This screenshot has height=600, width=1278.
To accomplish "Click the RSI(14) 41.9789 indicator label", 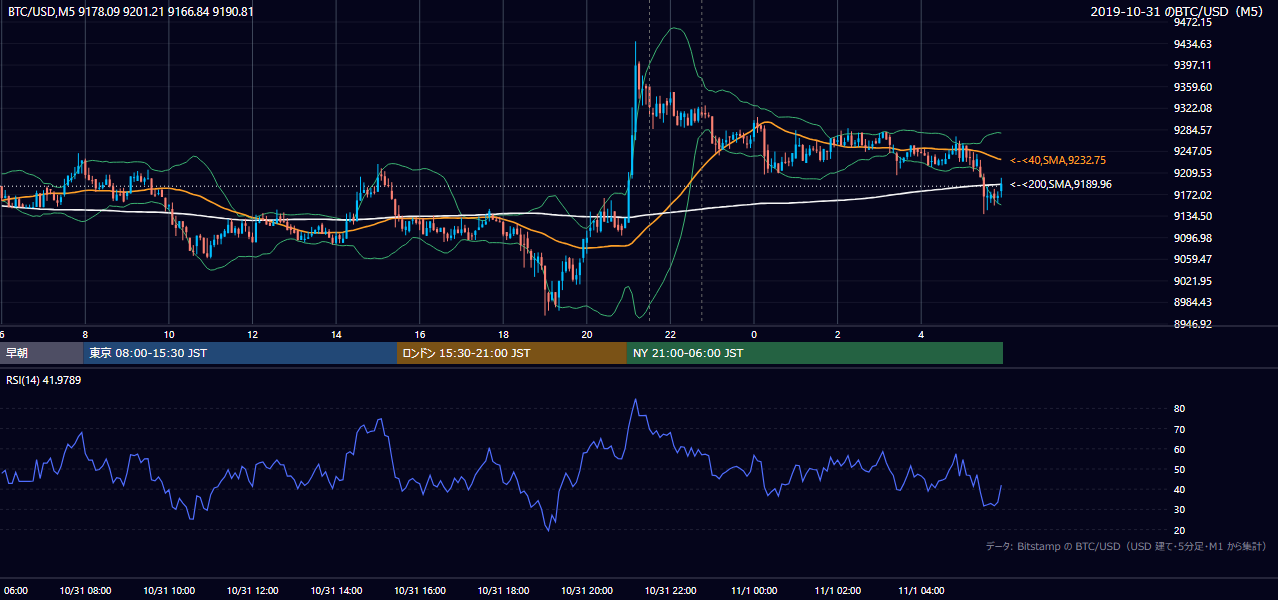I will click(x=44, y=380).
